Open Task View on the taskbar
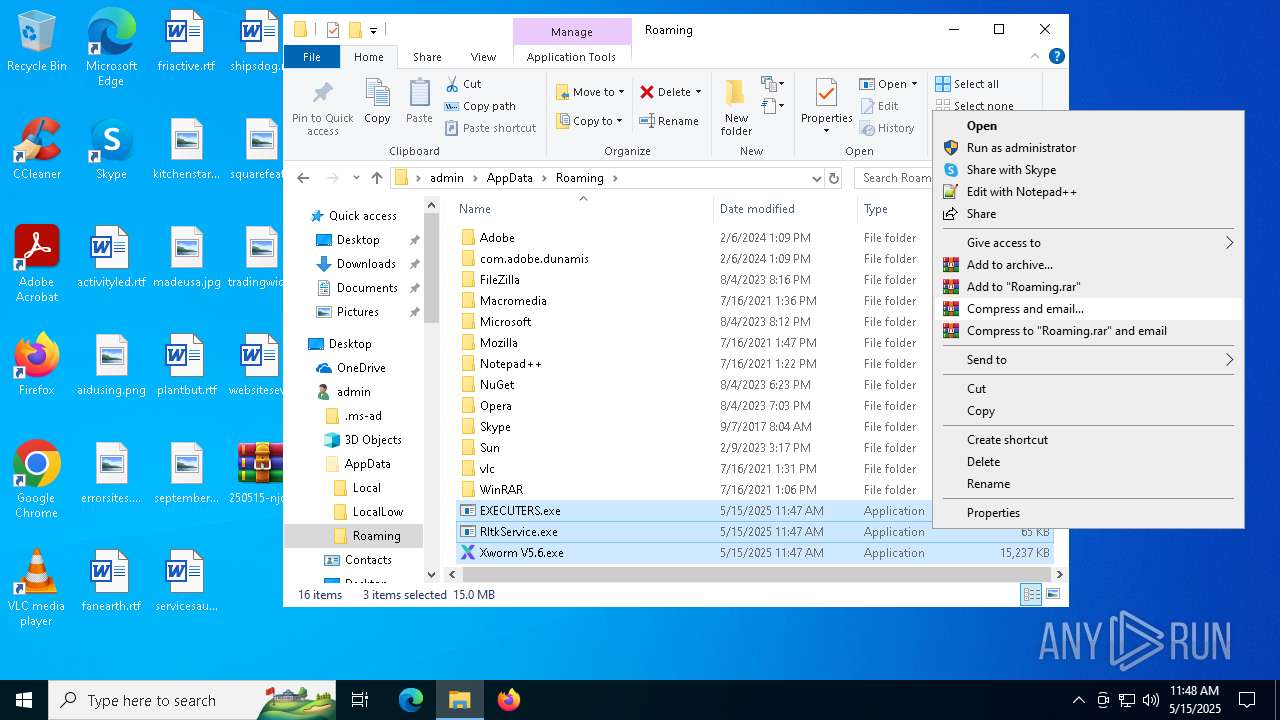This screenshot has height=720, width=1280. click(360, 700)
